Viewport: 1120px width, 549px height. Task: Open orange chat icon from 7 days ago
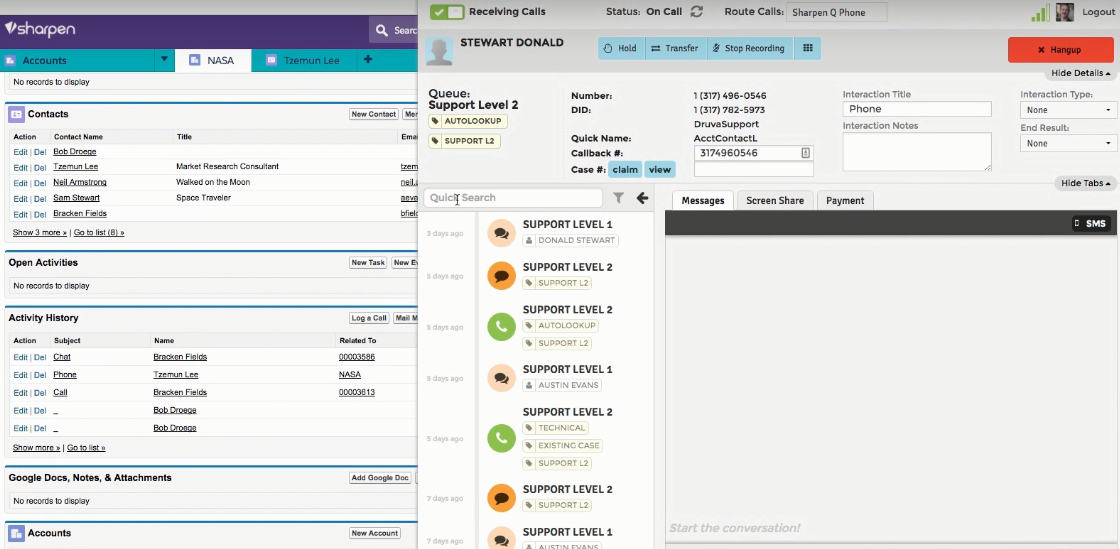[x=501, y=498]
